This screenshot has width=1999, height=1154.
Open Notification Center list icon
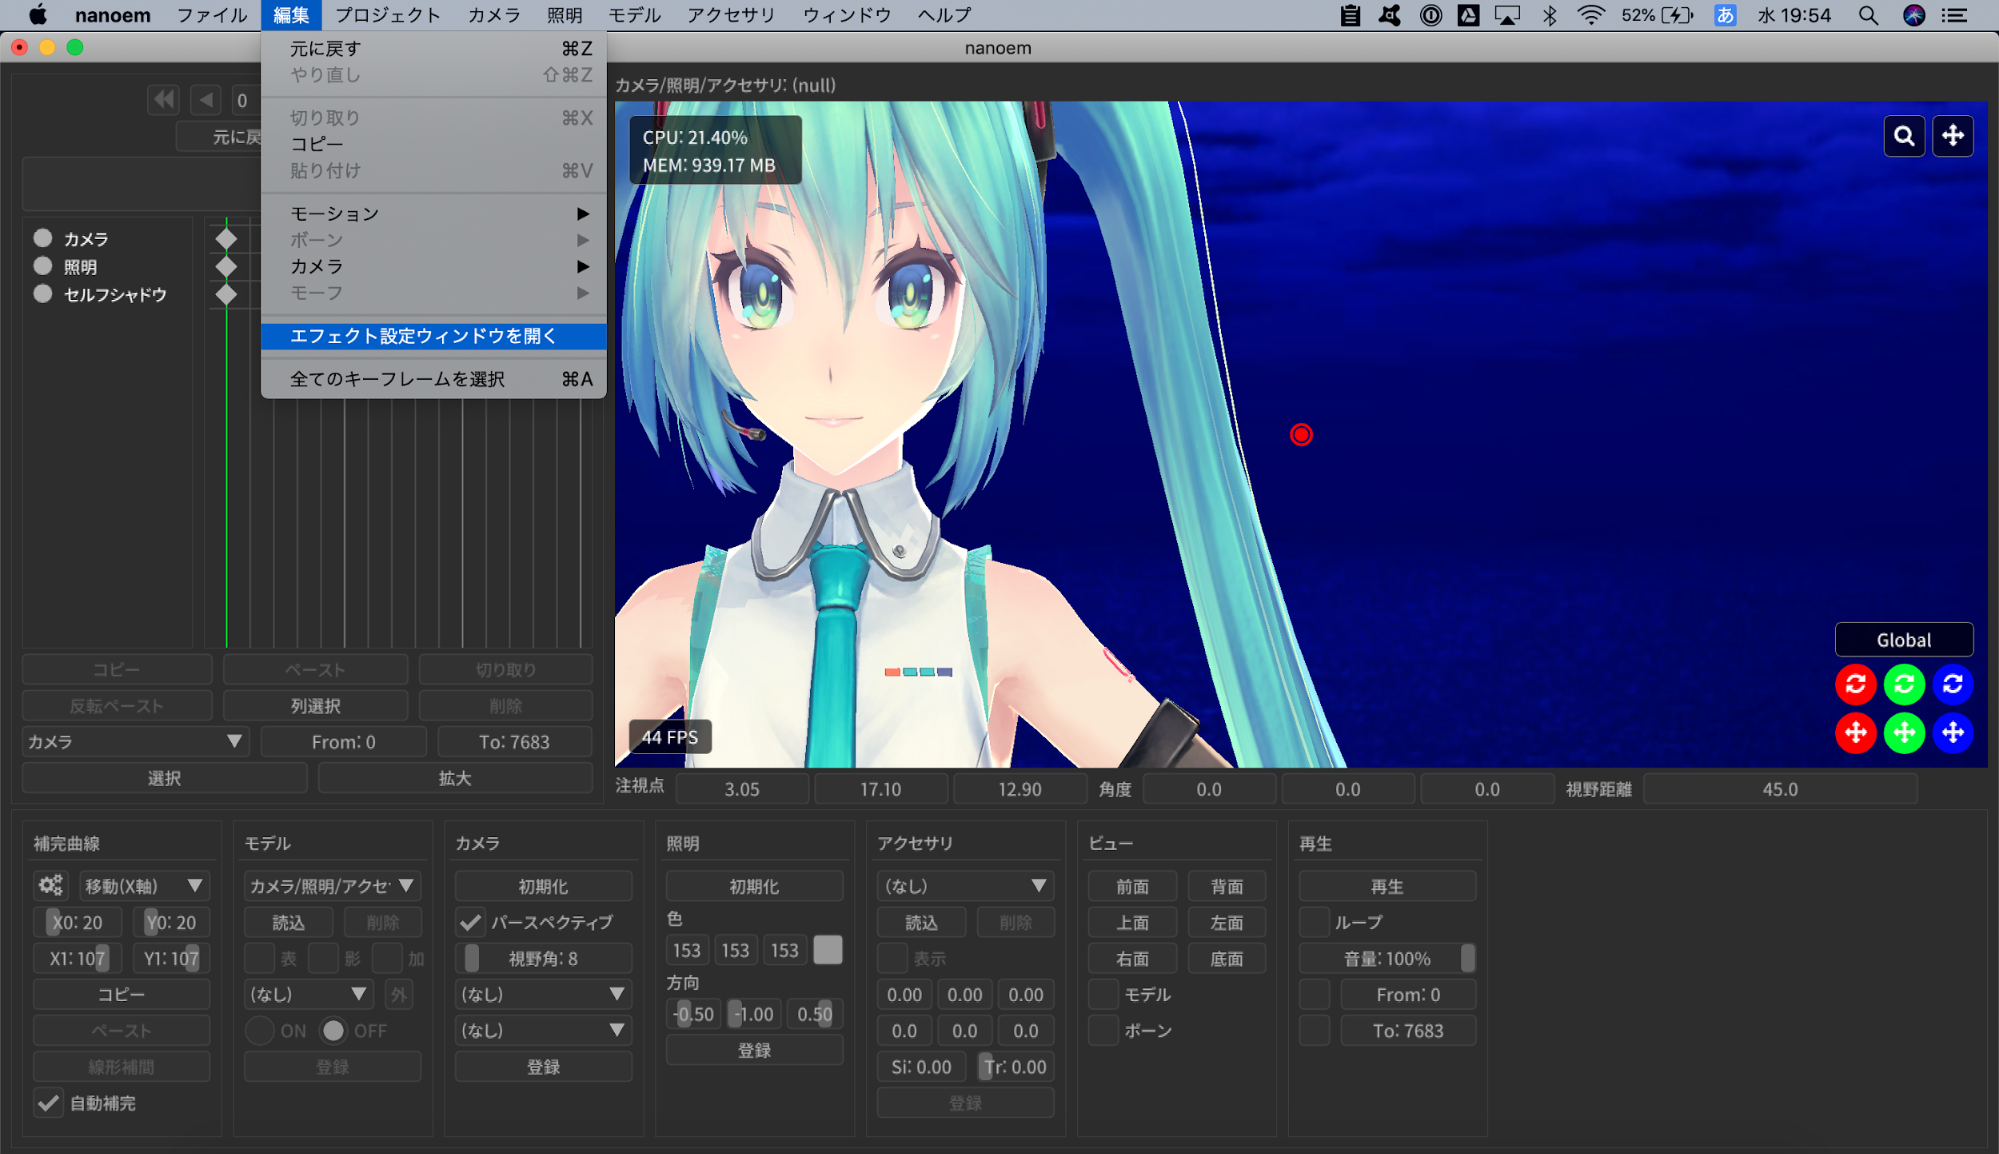tap(1954, 15)
